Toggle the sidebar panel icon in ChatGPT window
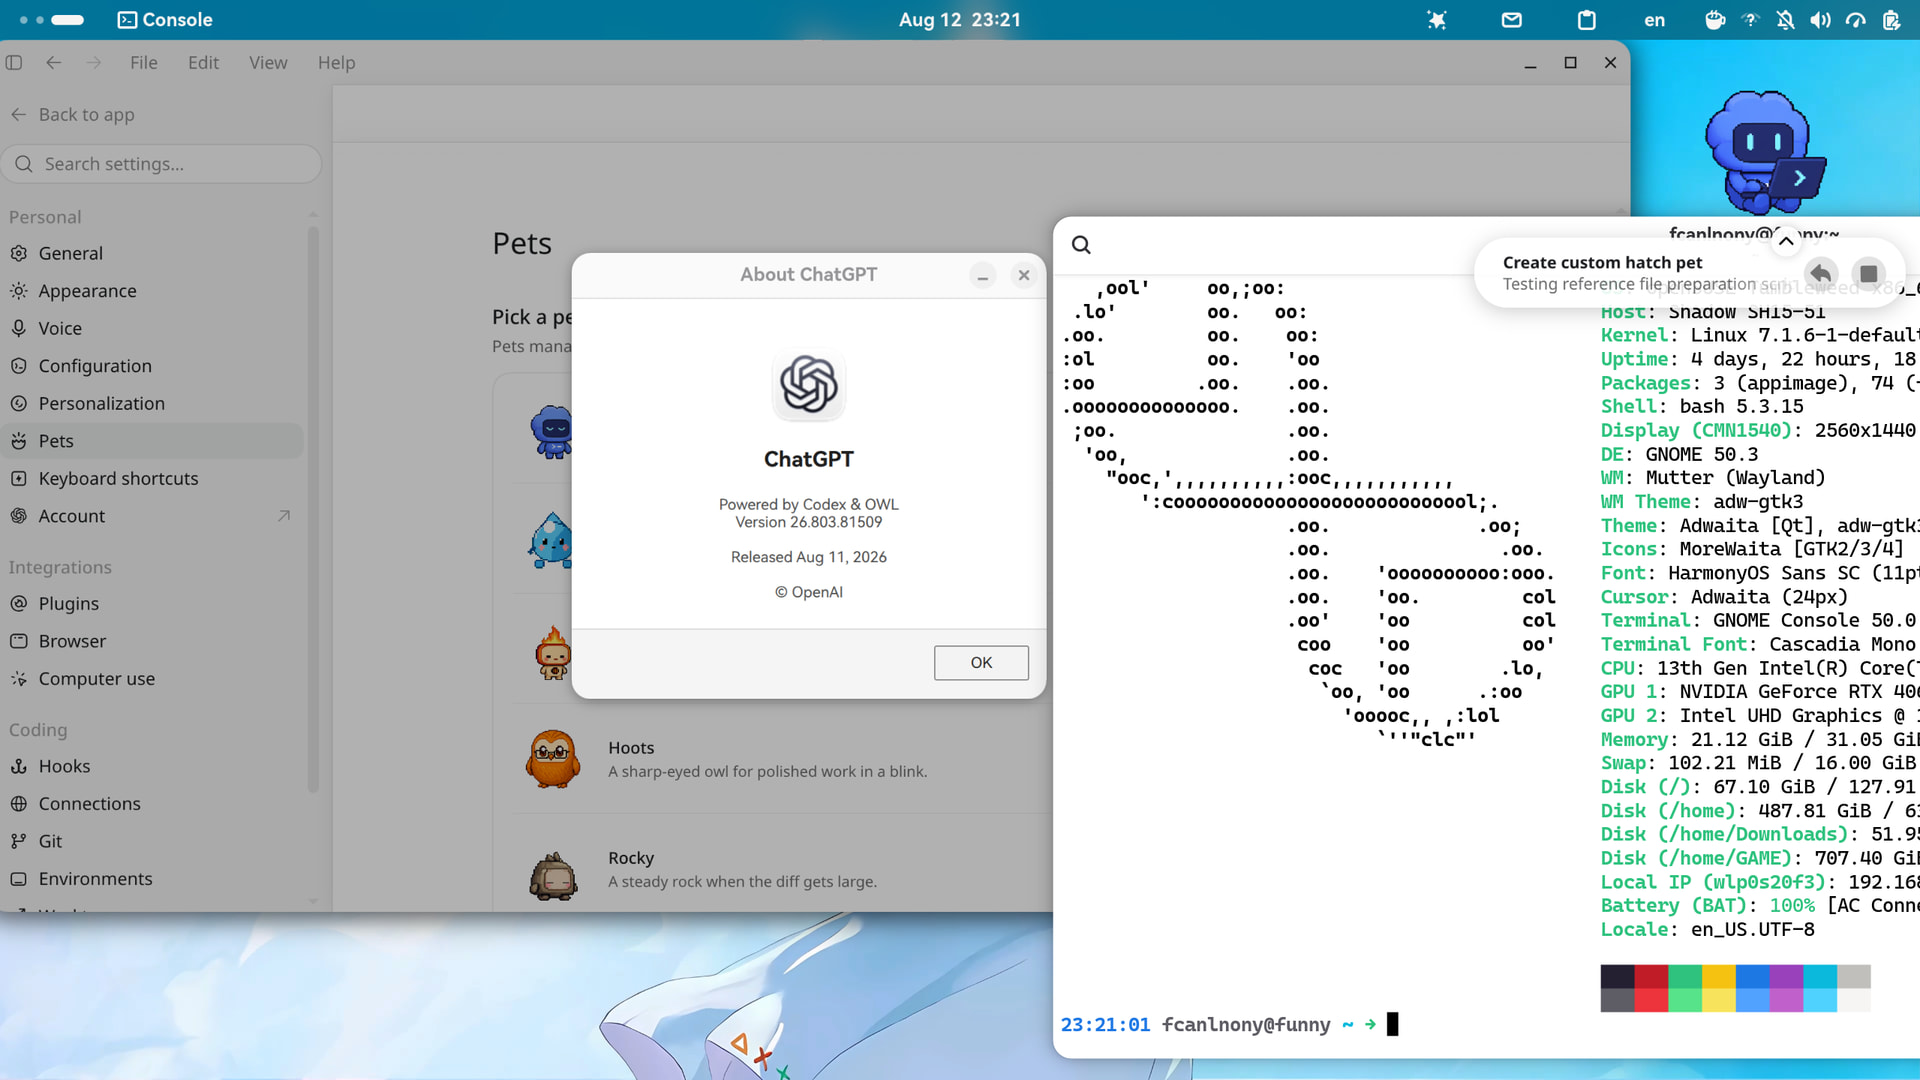 (14, 62)
